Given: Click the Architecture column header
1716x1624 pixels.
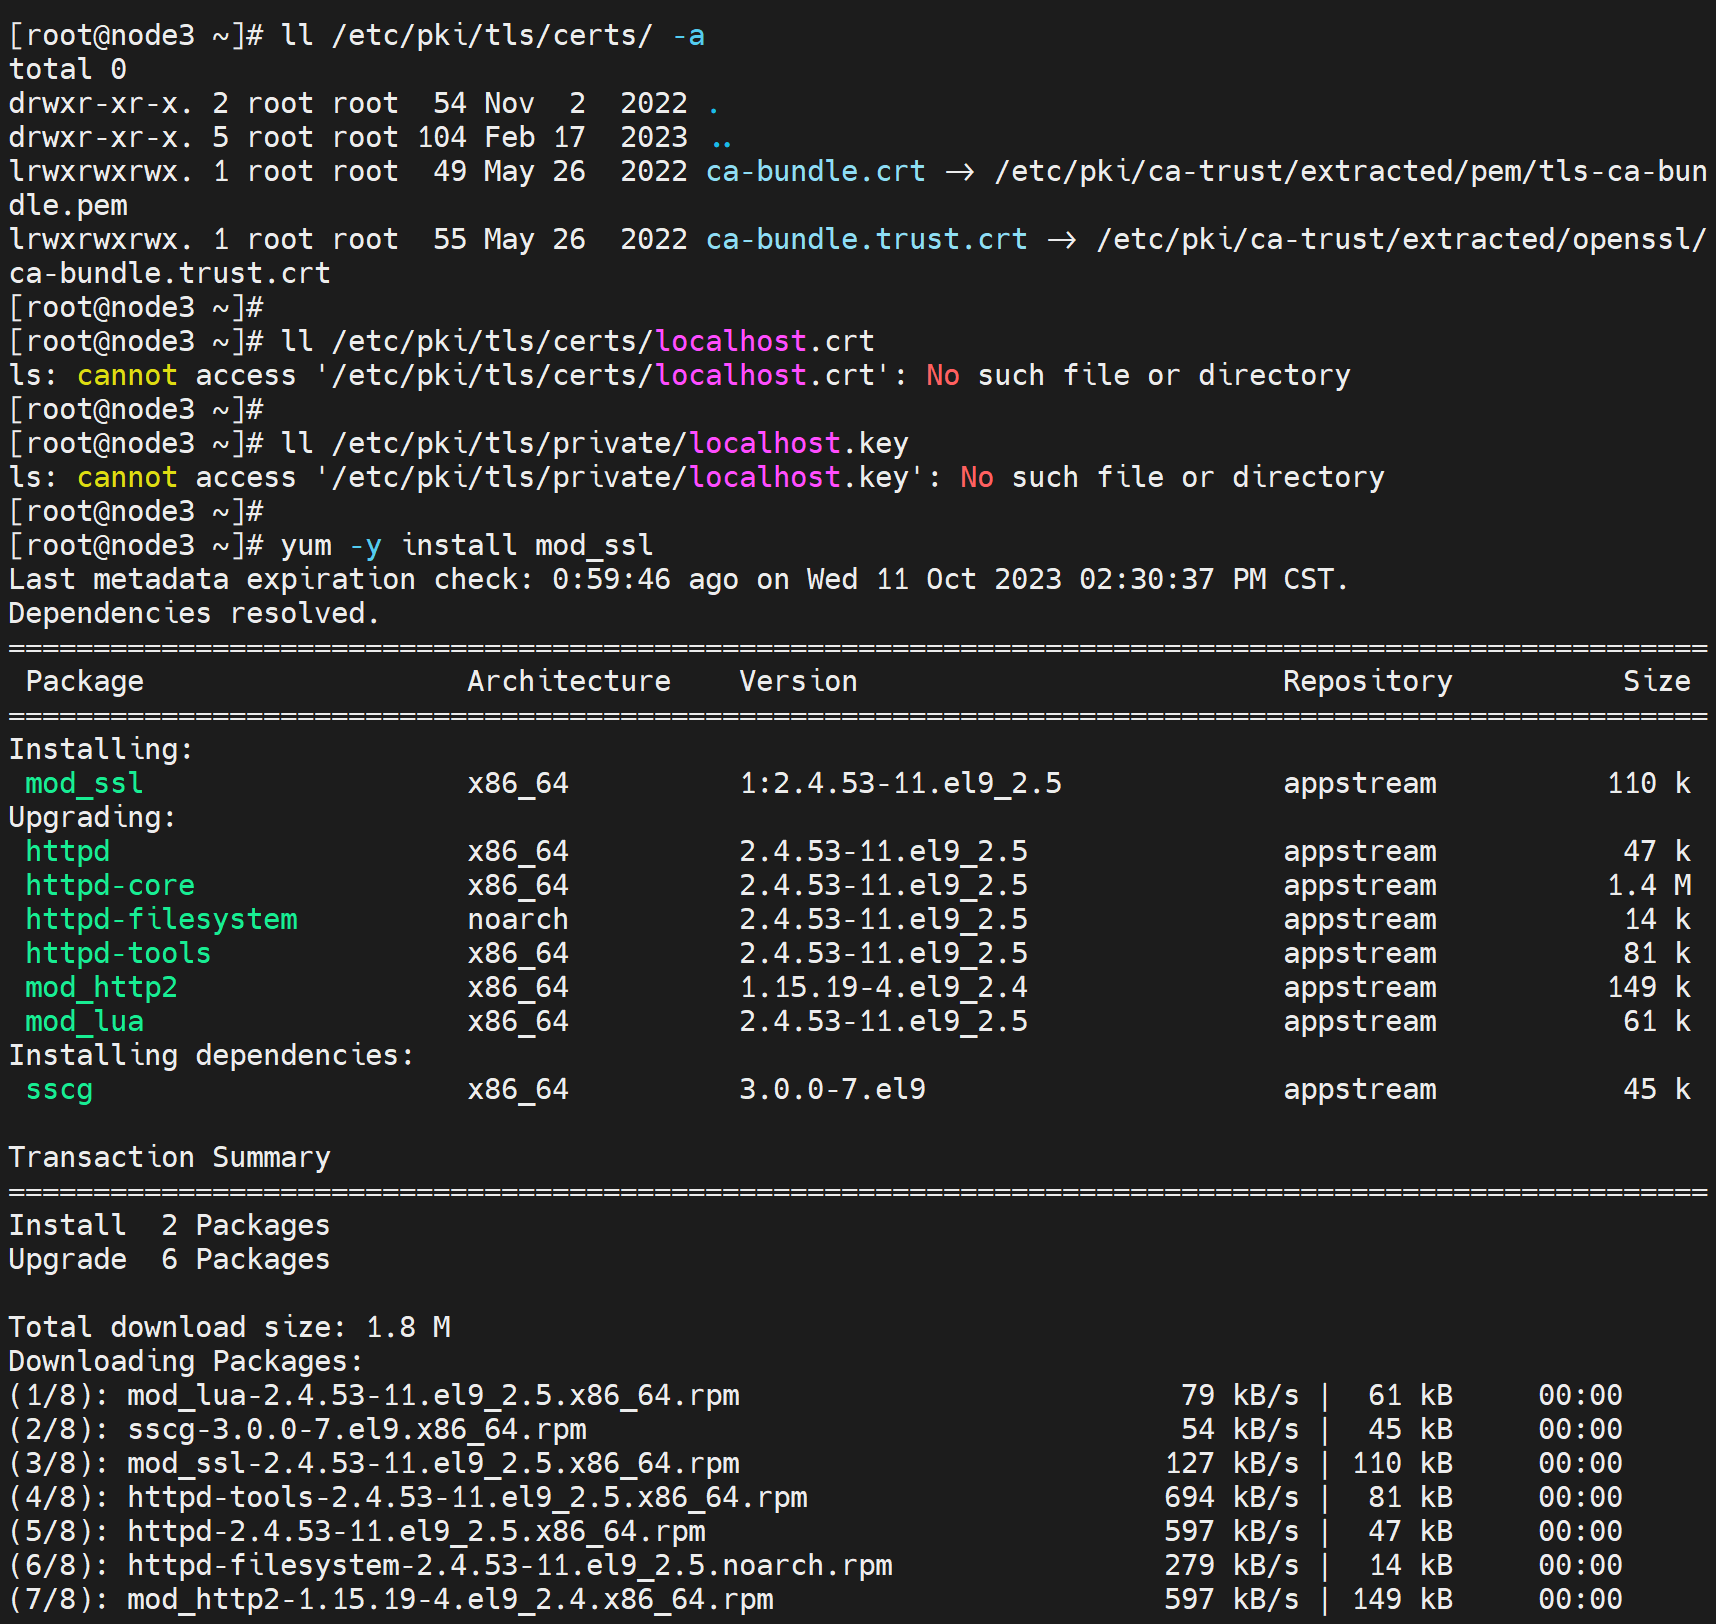Looking at the screenshot, I should coord(569,681).
